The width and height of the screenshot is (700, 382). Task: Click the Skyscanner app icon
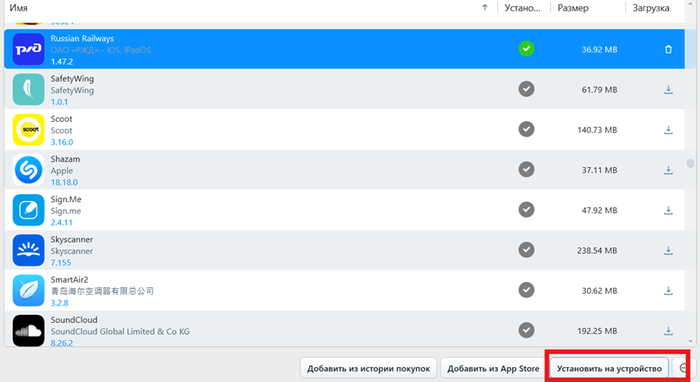tap(29, 250)
